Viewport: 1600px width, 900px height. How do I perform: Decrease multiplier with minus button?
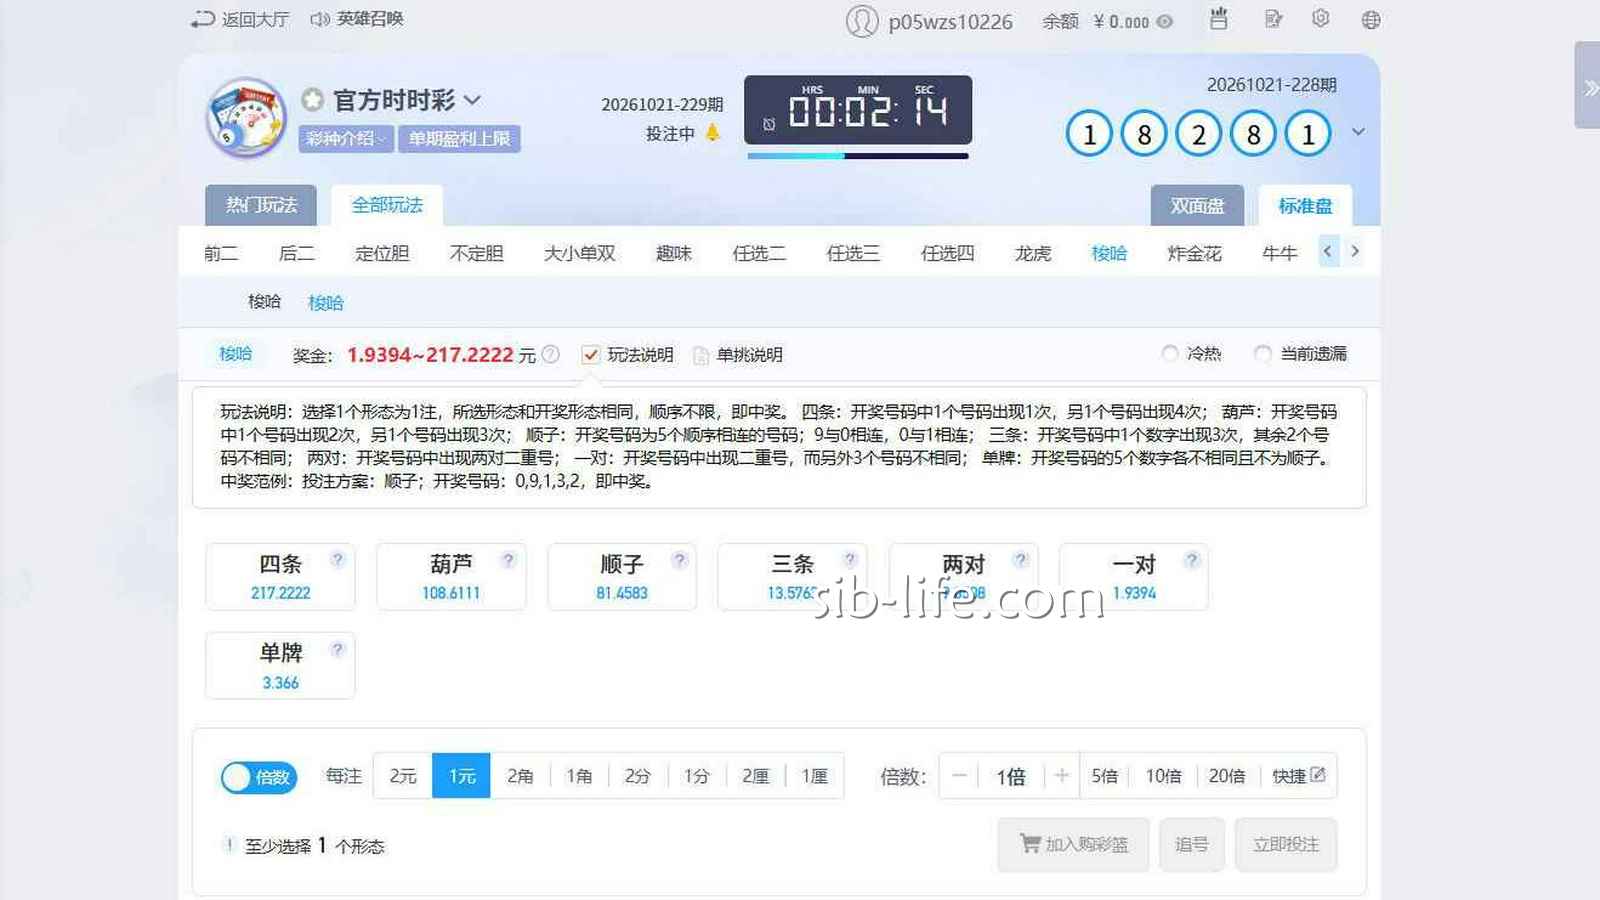(959, 776)
